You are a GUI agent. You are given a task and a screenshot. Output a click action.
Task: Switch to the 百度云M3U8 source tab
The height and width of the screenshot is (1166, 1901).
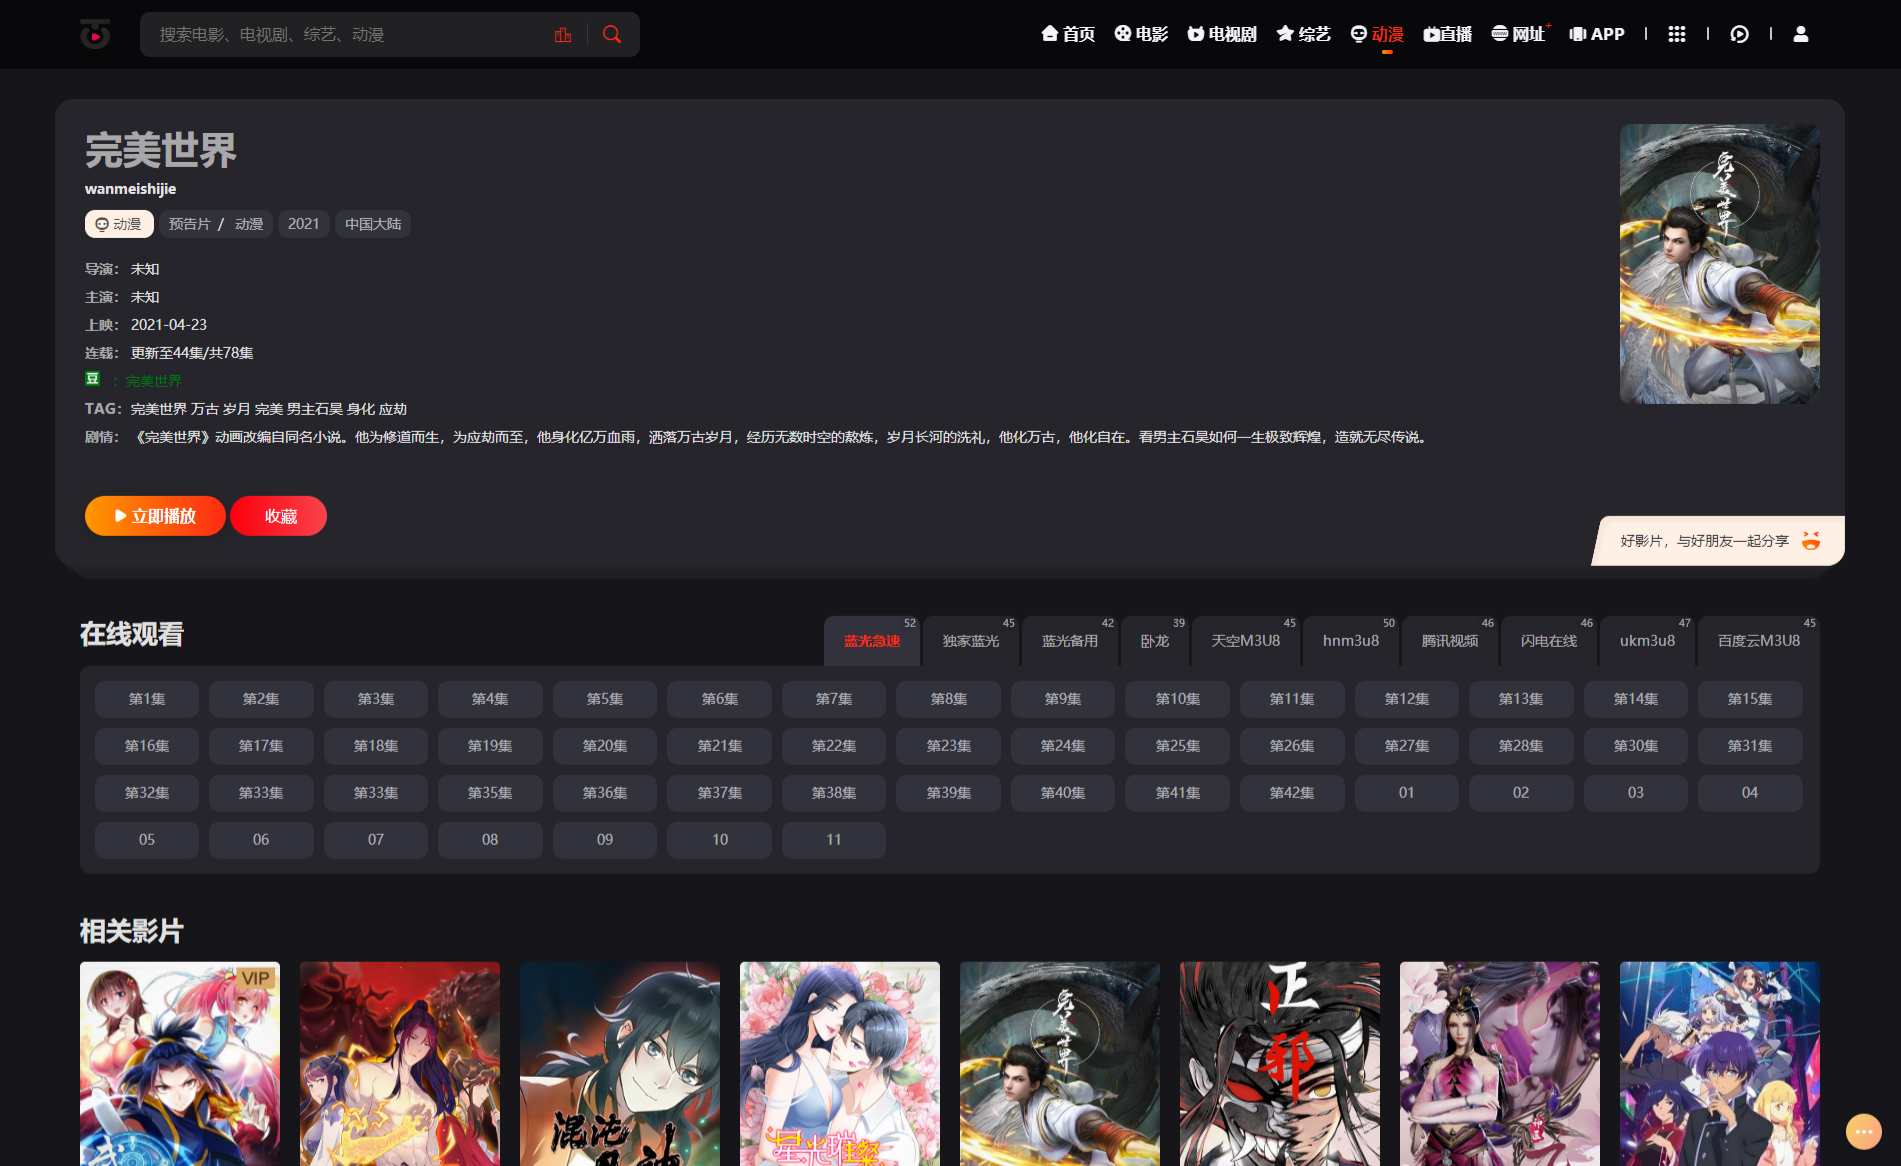click(1758, 641)
